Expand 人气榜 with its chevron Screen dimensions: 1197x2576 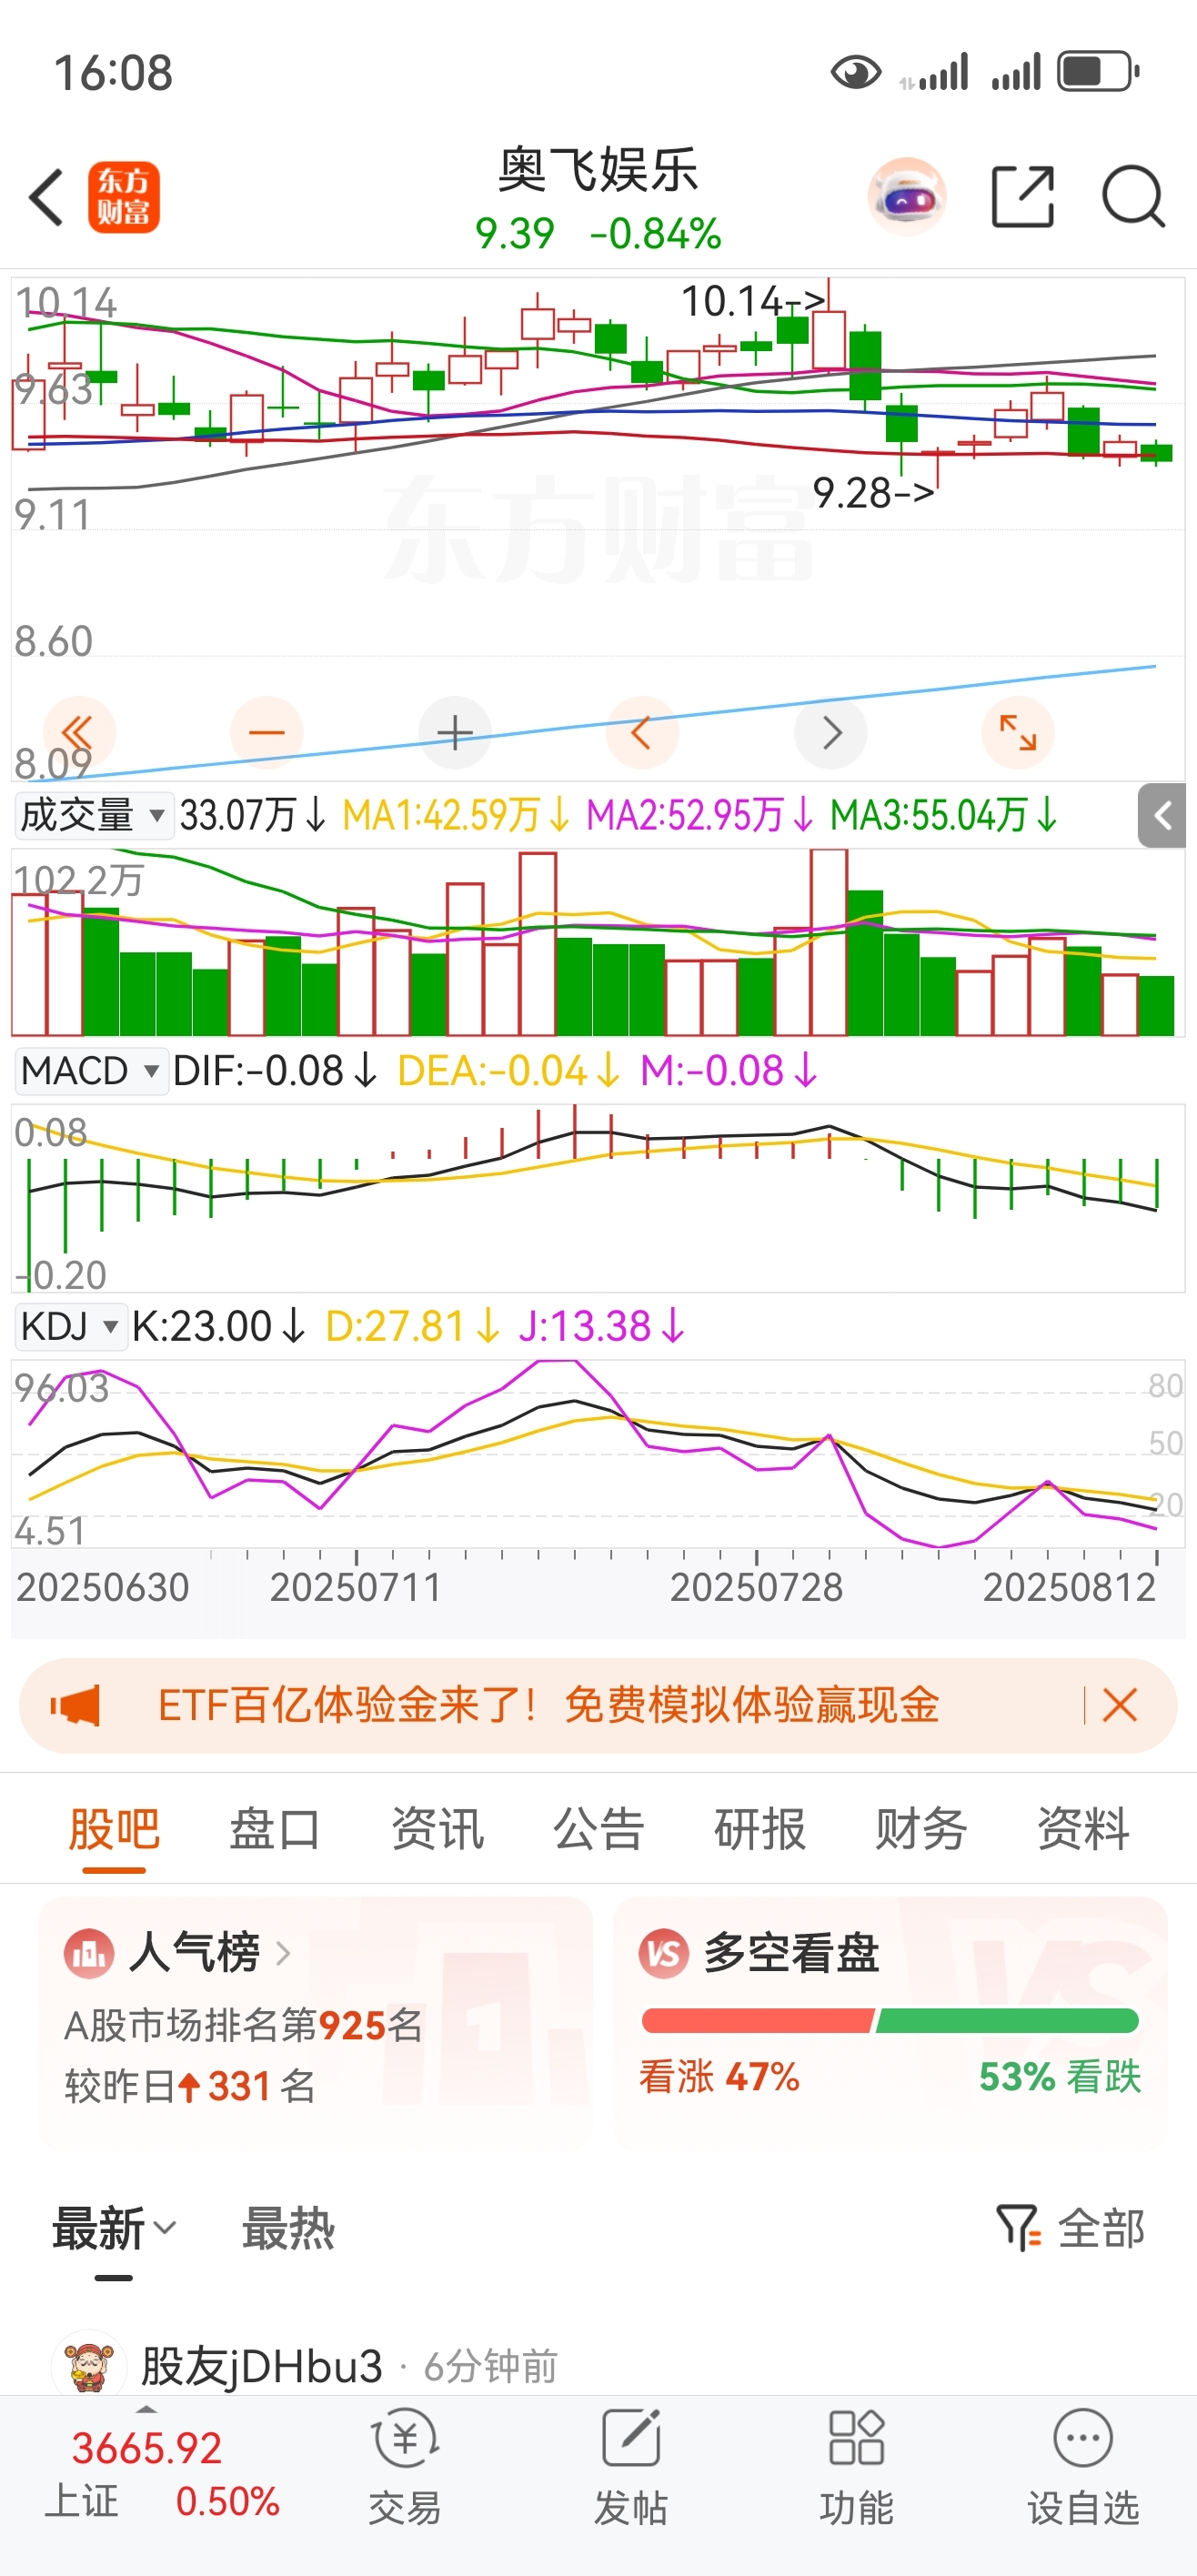click(x=283, y=1953)
